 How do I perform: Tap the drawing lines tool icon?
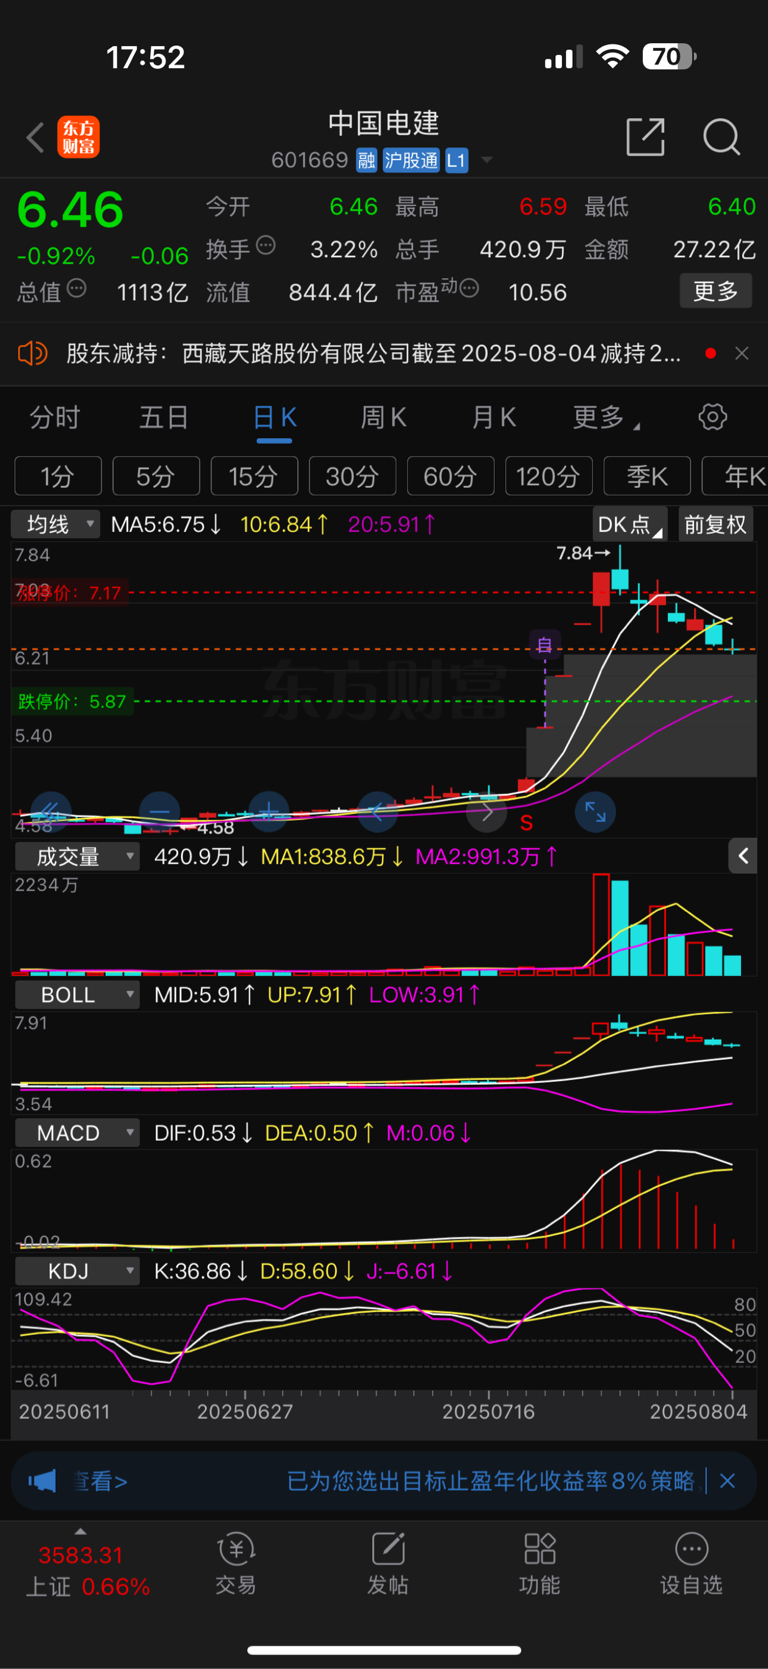(x=50, y=811)
